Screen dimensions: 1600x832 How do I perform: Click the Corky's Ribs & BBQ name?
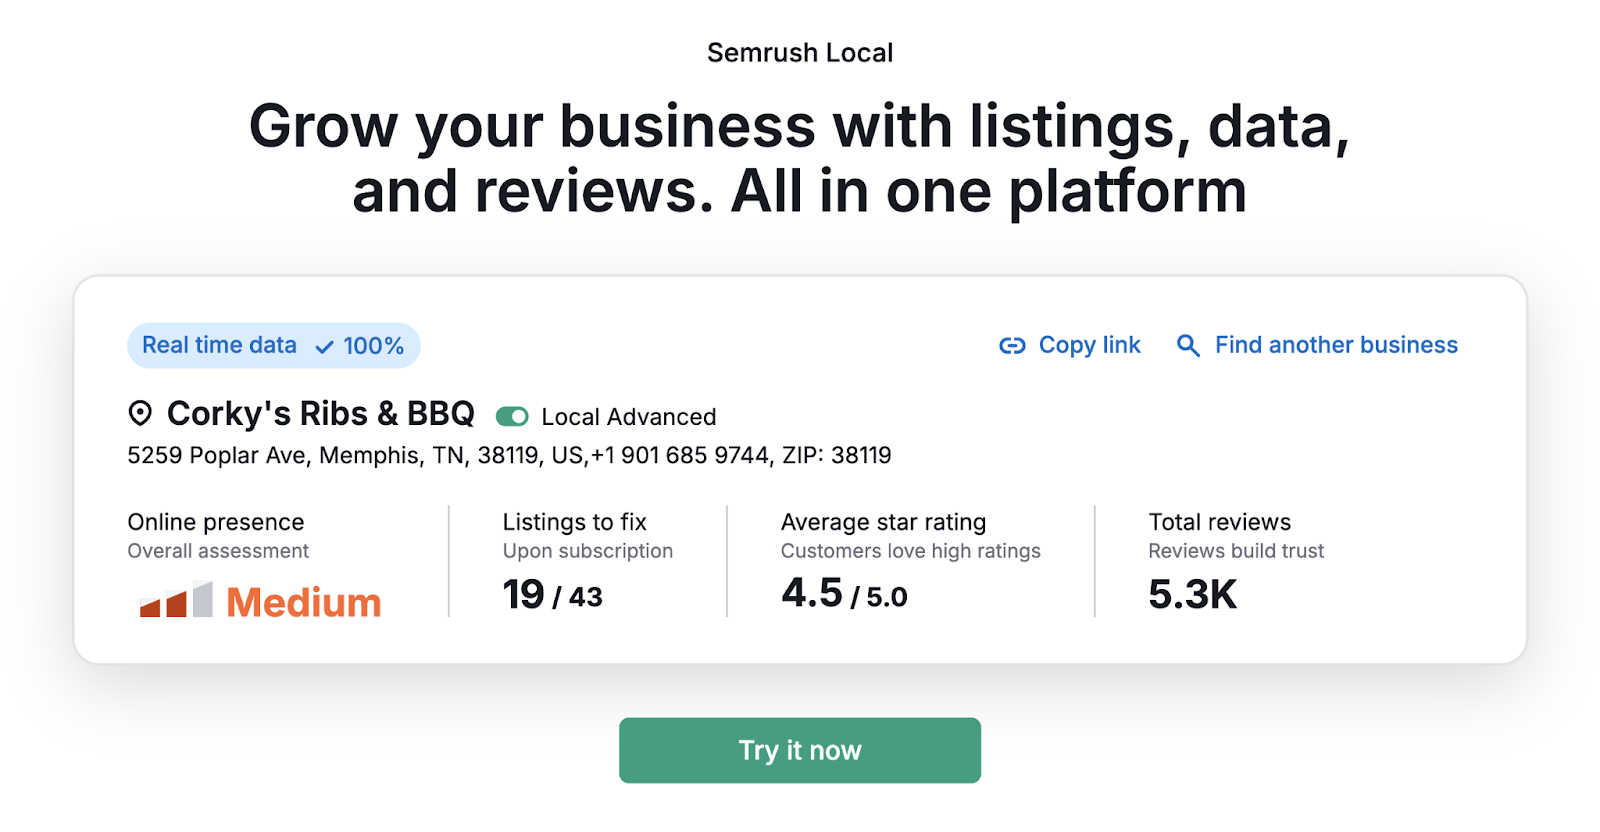(x=321, y=413)
